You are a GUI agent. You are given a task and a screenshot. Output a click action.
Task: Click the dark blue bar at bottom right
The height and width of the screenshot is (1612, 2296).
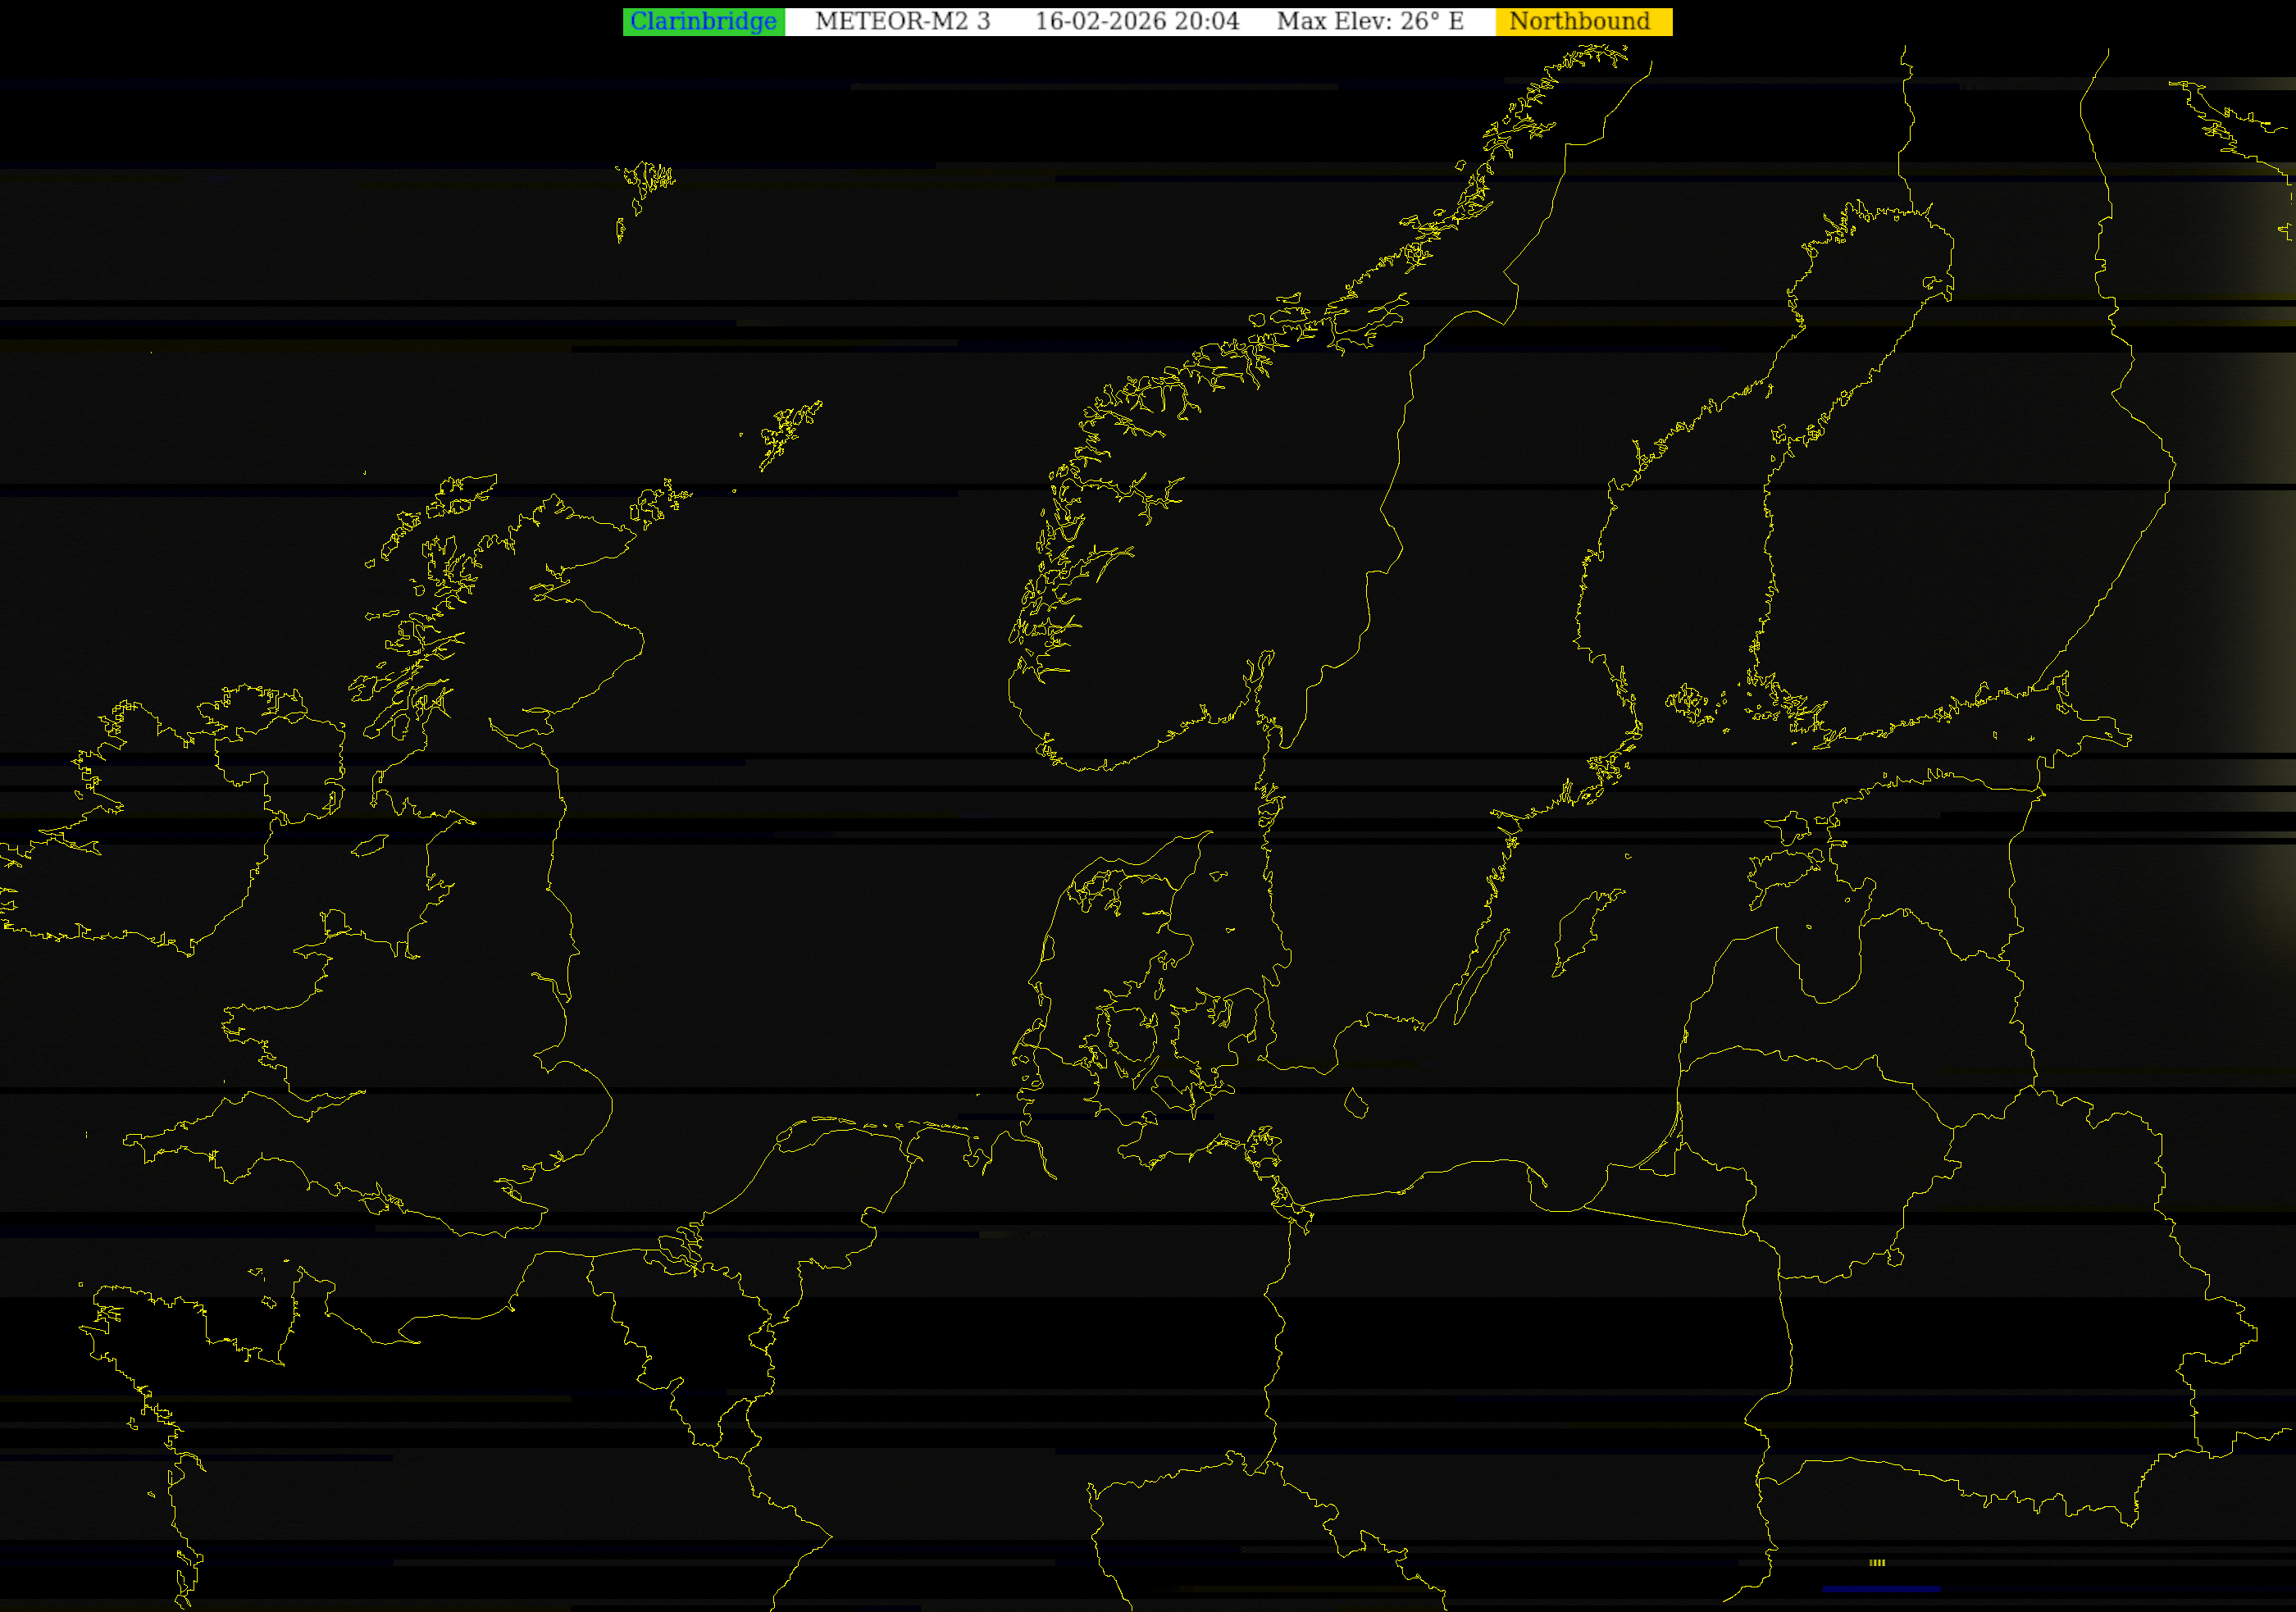click(1881, 1588)
